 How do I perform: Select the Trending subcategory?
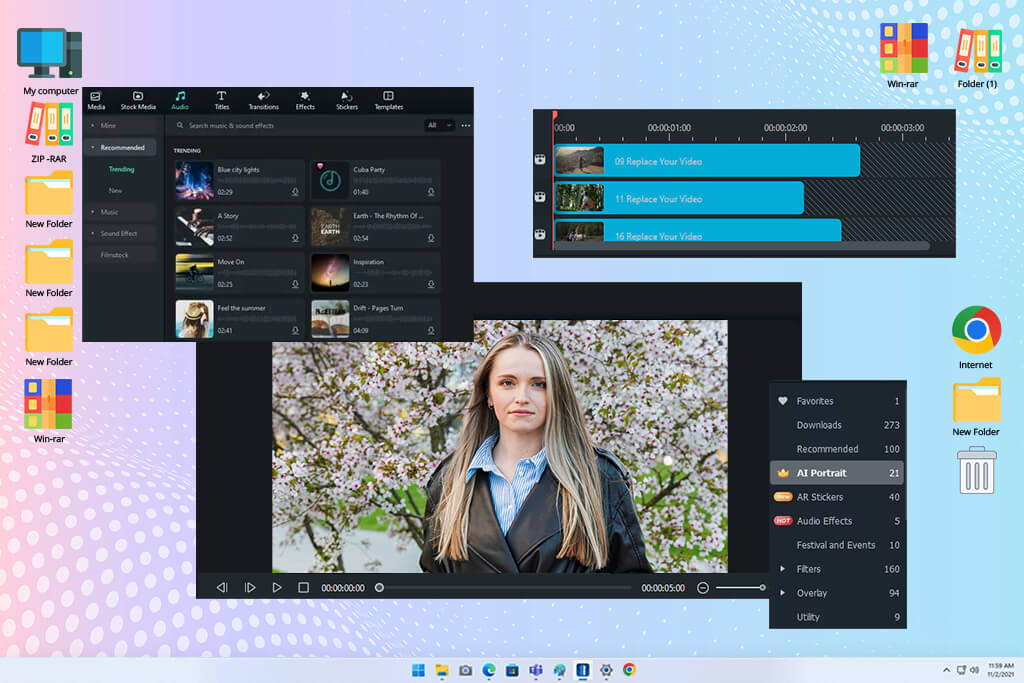click(121, 169)
